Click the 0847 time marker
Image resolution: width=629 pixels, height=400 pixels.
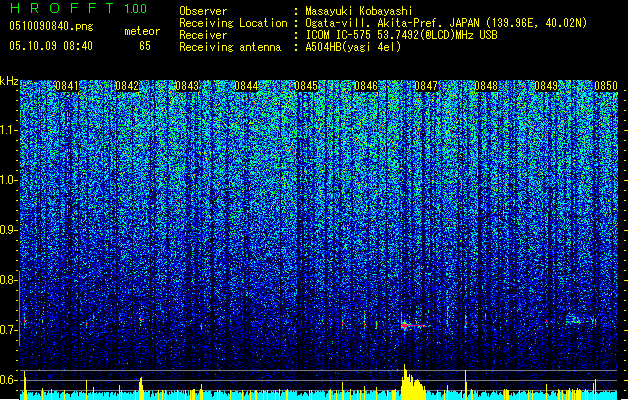tap(426, 86)
